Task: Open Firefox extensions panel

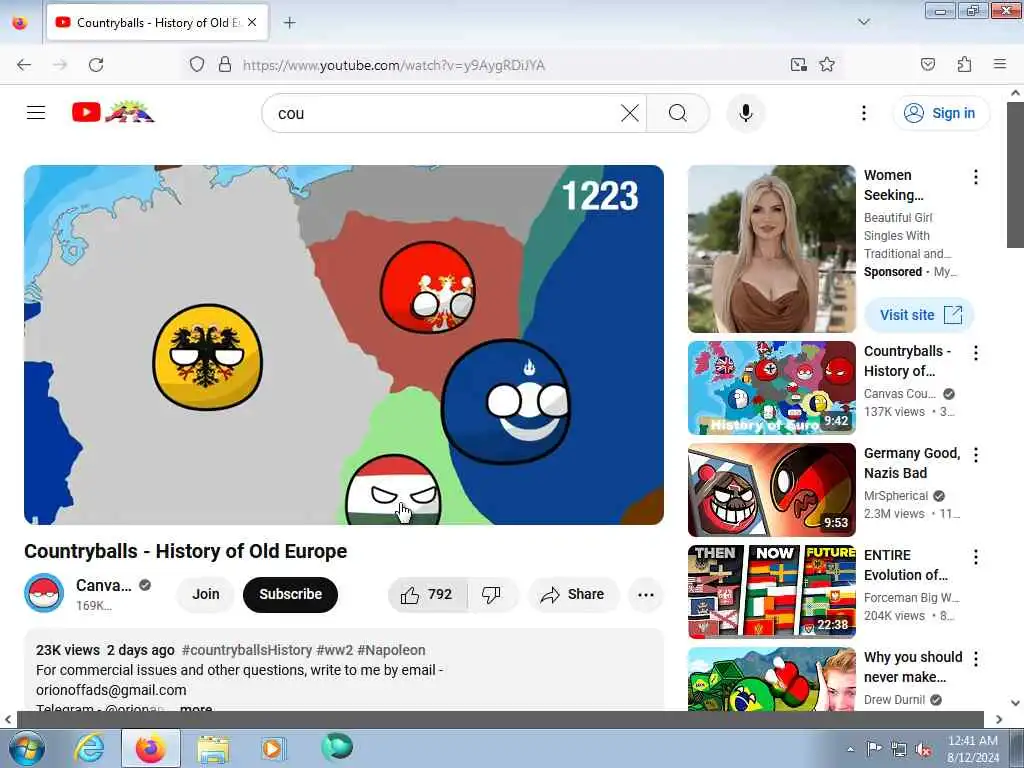Action: [964, 65]
